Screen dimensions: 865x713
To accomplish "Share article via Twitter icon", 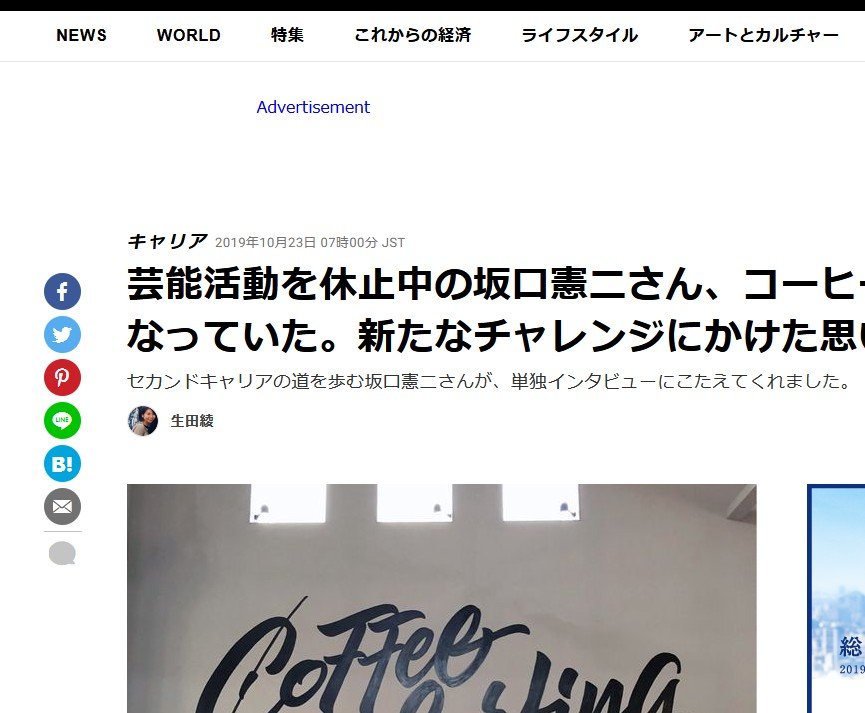I will (62, 334).
